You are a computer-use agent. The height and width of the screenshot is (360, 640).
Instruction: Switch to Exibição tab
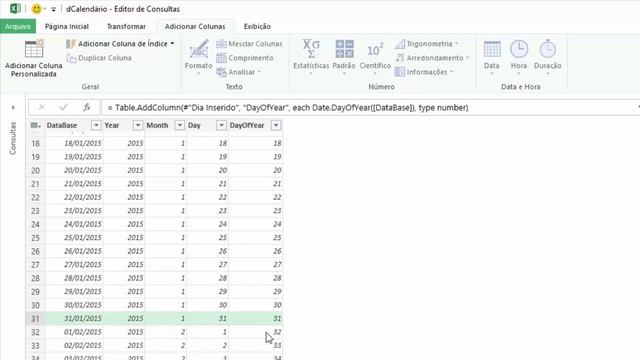[257, 27]
